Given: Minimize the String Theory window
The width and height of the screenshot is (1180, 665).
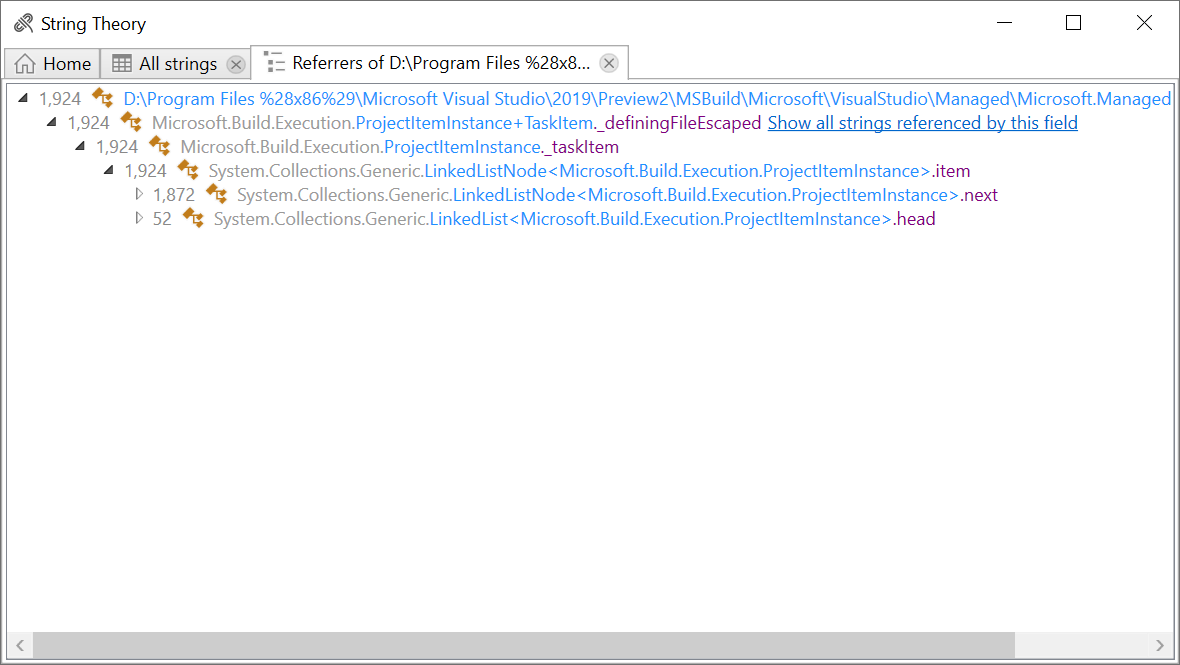Looking at the screenshot, I should (1004, 23).
